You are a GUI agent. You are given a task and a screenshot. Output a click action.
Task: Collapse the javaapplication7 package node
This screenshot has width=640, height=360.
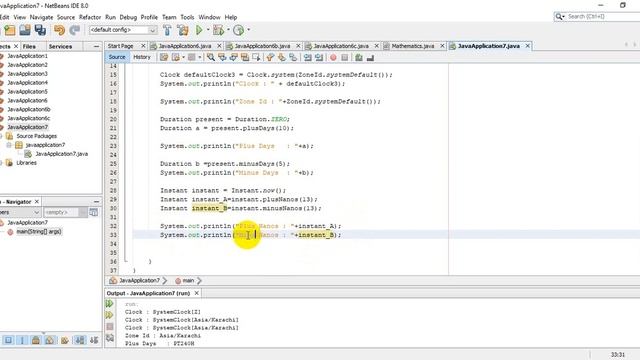click(x=9, y=145)
